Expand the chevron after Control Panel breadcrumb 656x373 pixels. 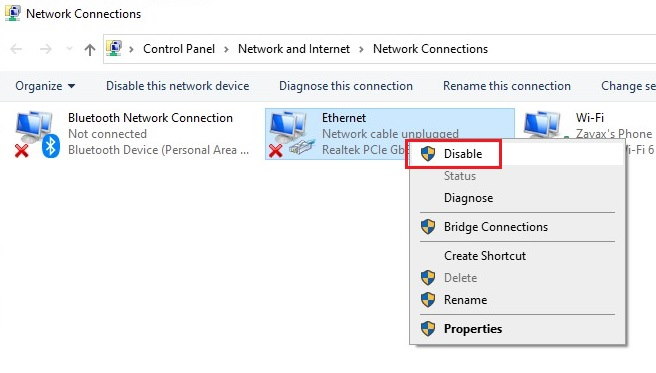coord(226,49)
